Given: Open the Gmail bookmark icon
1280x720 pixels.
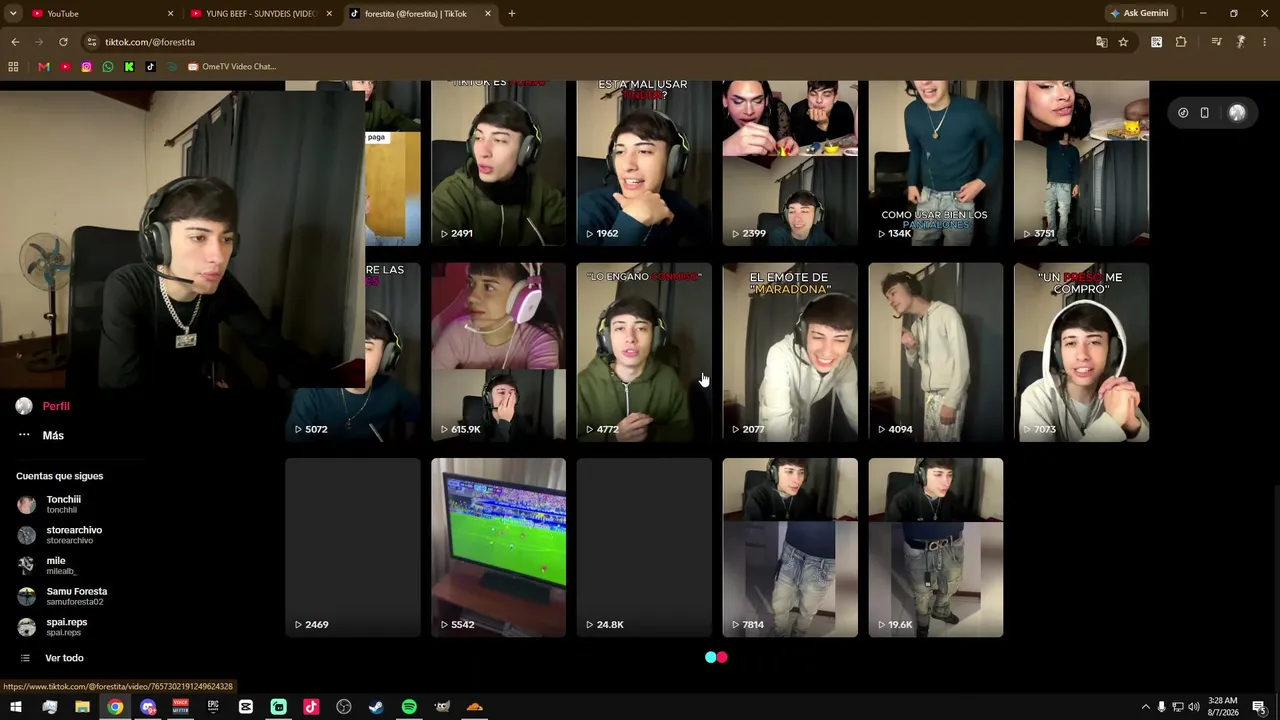Looking at the screenshot, I should [44, 67].
